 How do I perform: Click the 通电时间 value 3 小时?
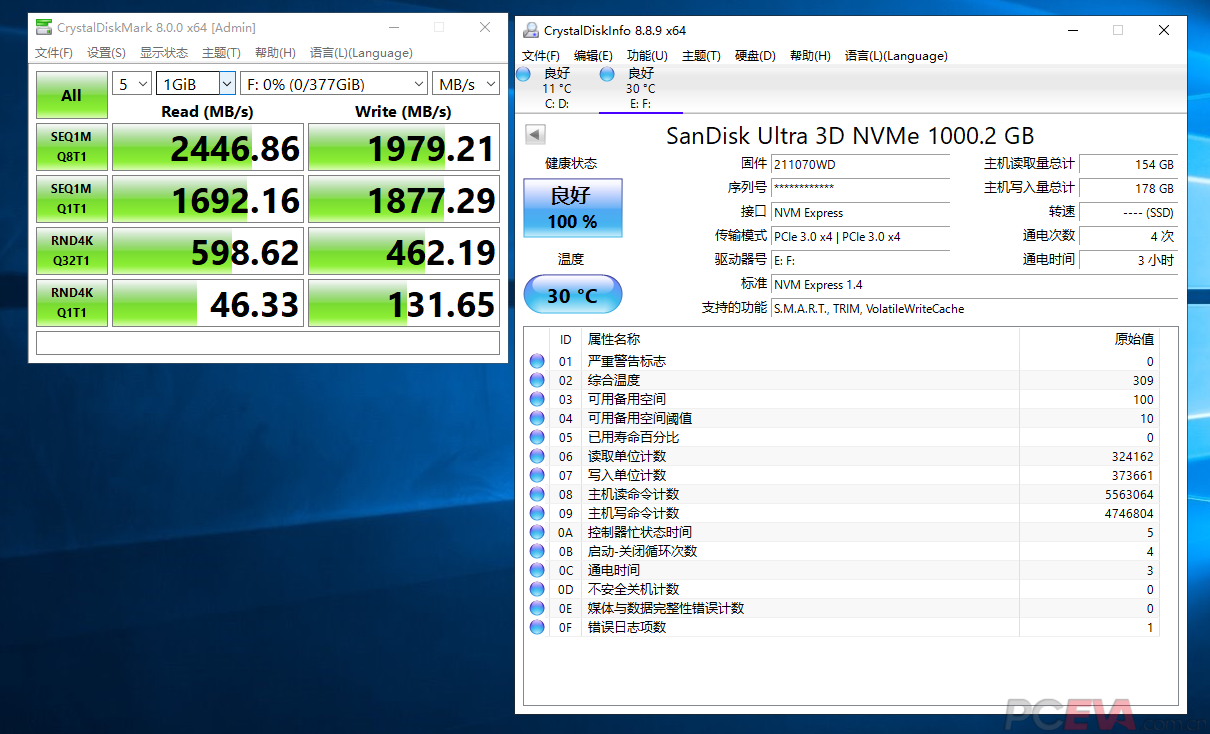point(1129,260)
